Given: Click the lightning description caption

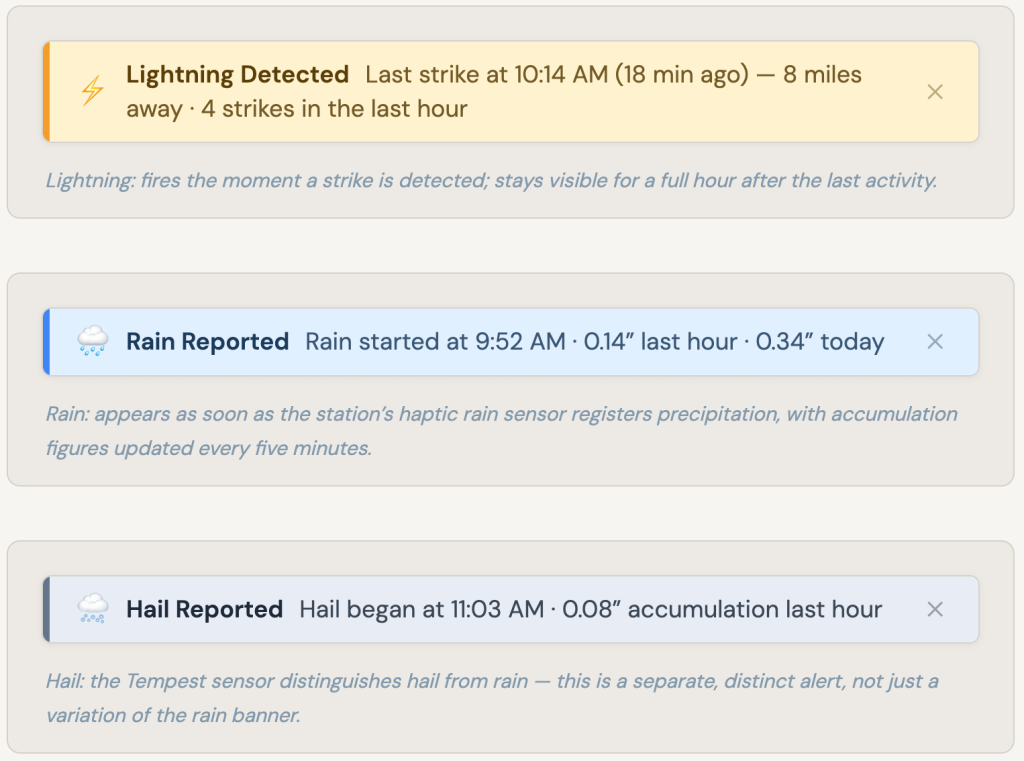Looking at the screenshot, I should tap(490, 181).
